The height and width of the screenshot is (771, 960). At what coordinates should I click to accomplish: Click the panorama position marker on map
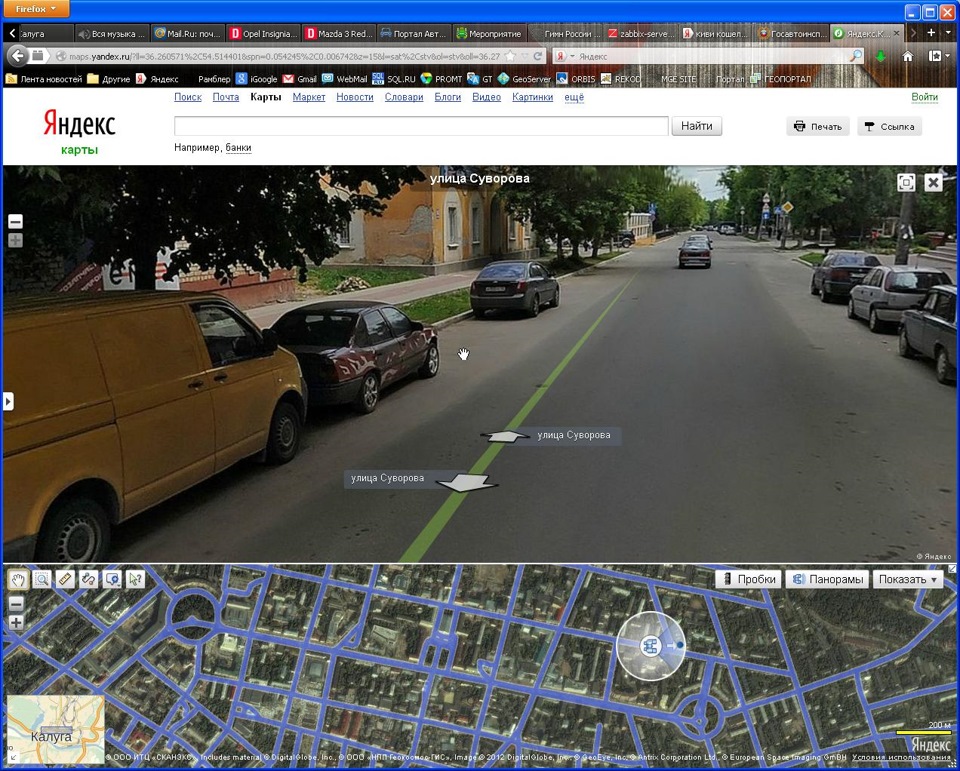click(x=650, y=645)
